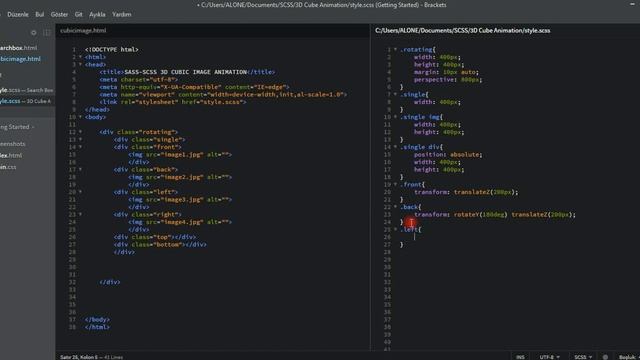Click the div class bottom line
640x360 pixels.
[x=160, y=244]
